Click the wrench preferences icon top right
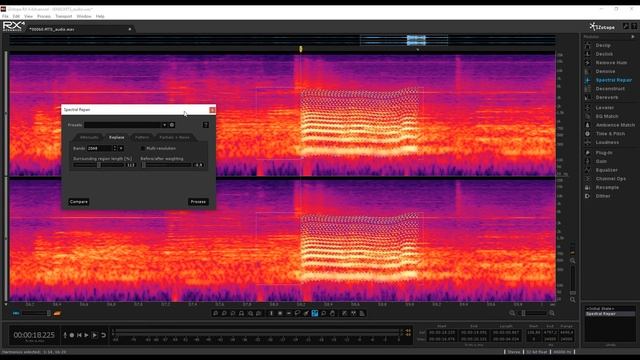This screenshot has height=360, width=640. (626, 26)
